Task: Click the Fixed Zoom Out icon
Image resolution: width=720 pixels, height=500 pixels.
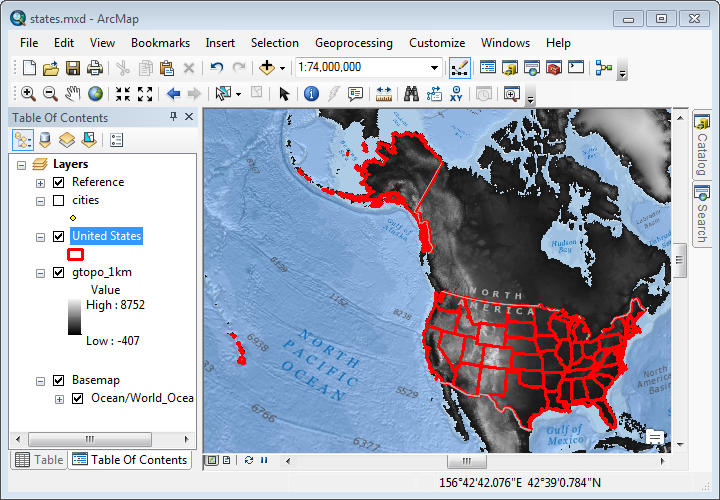Action: point(145,94)
